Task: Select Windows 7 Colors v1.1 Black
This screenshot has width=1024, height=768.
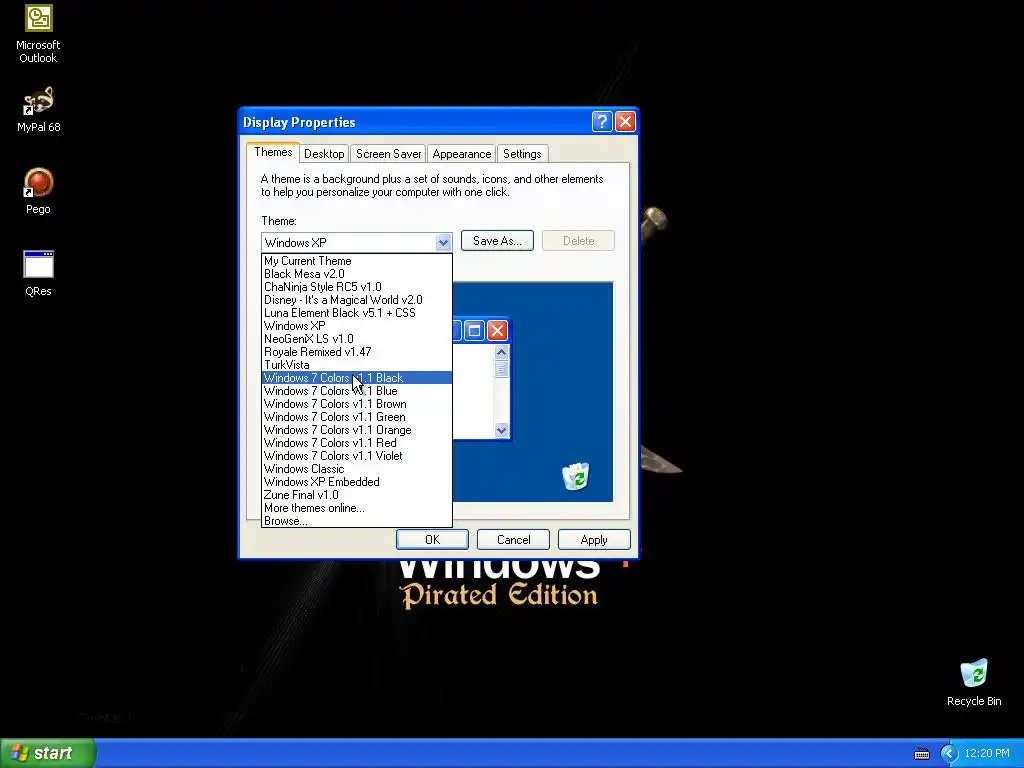Action: pyautogui.click(x=357, y=378)
